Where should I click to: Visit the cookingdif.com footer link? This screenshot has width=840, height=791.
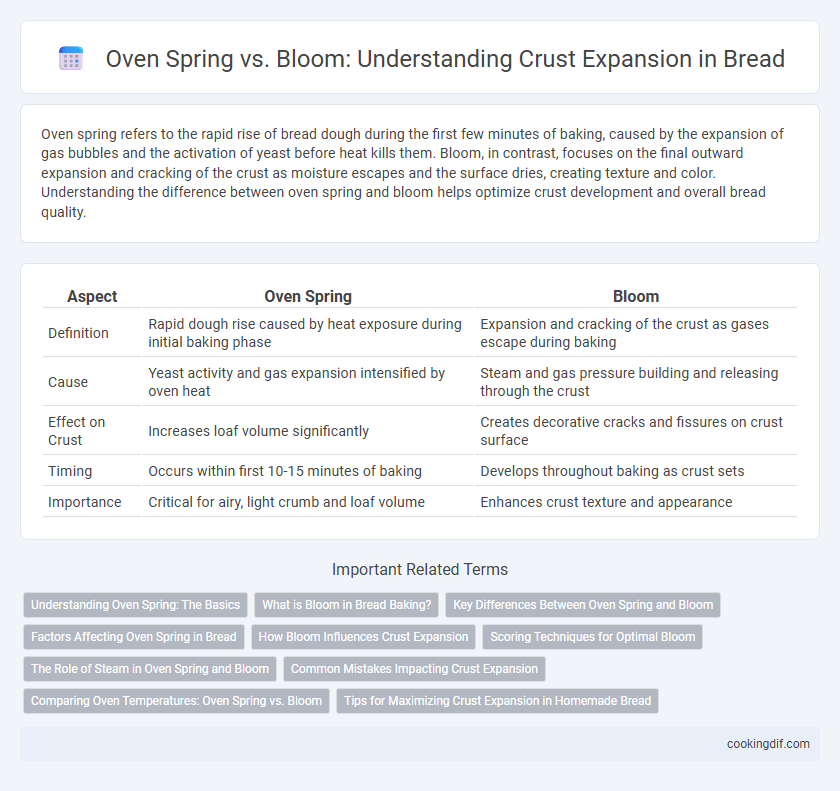768,744
